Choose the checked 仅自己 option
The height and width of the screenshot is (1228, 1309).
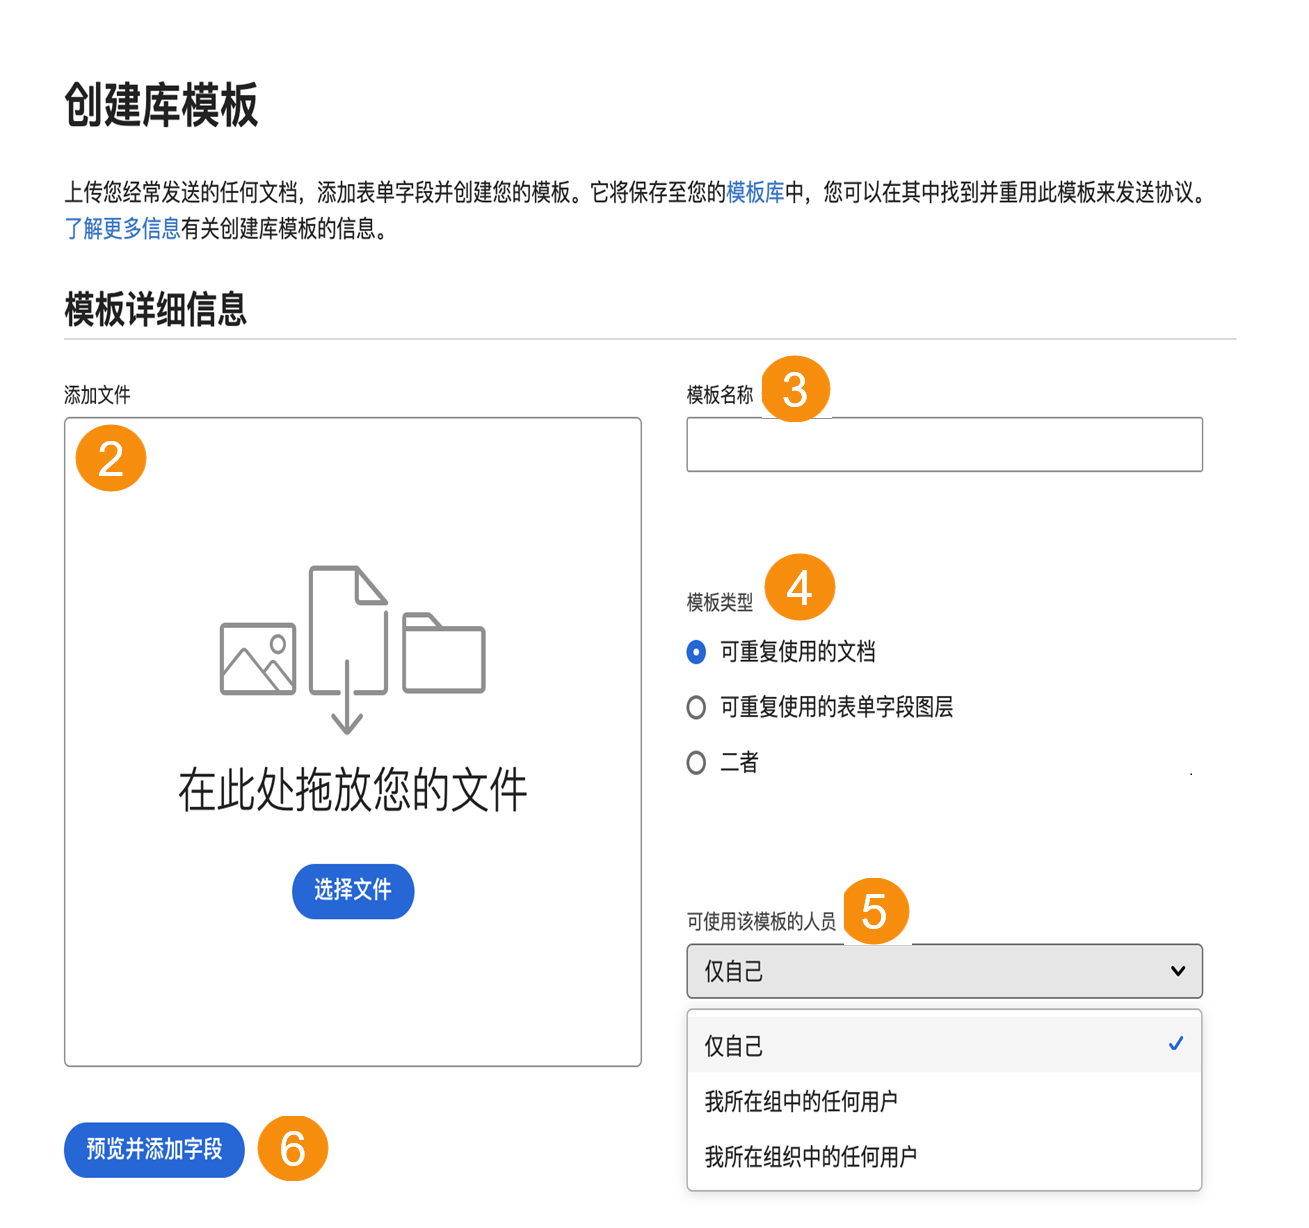pos(733,1044)
